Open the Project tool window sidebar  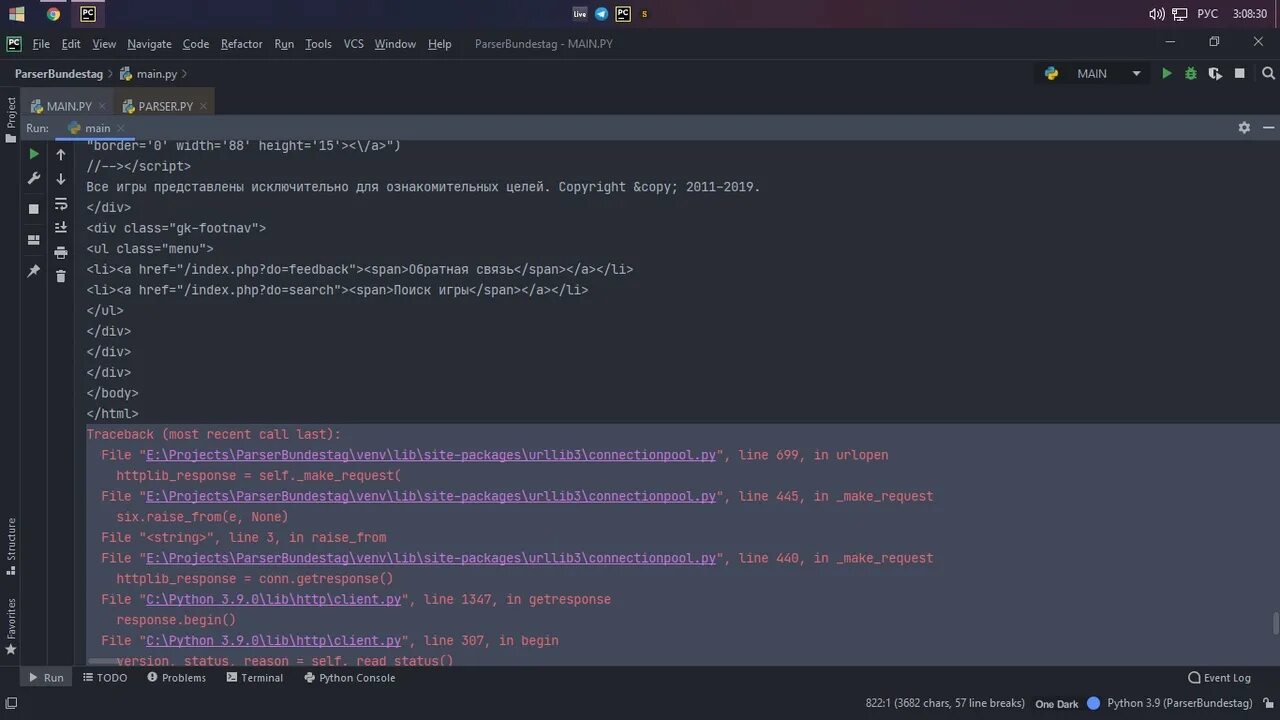tap(11, 121)
